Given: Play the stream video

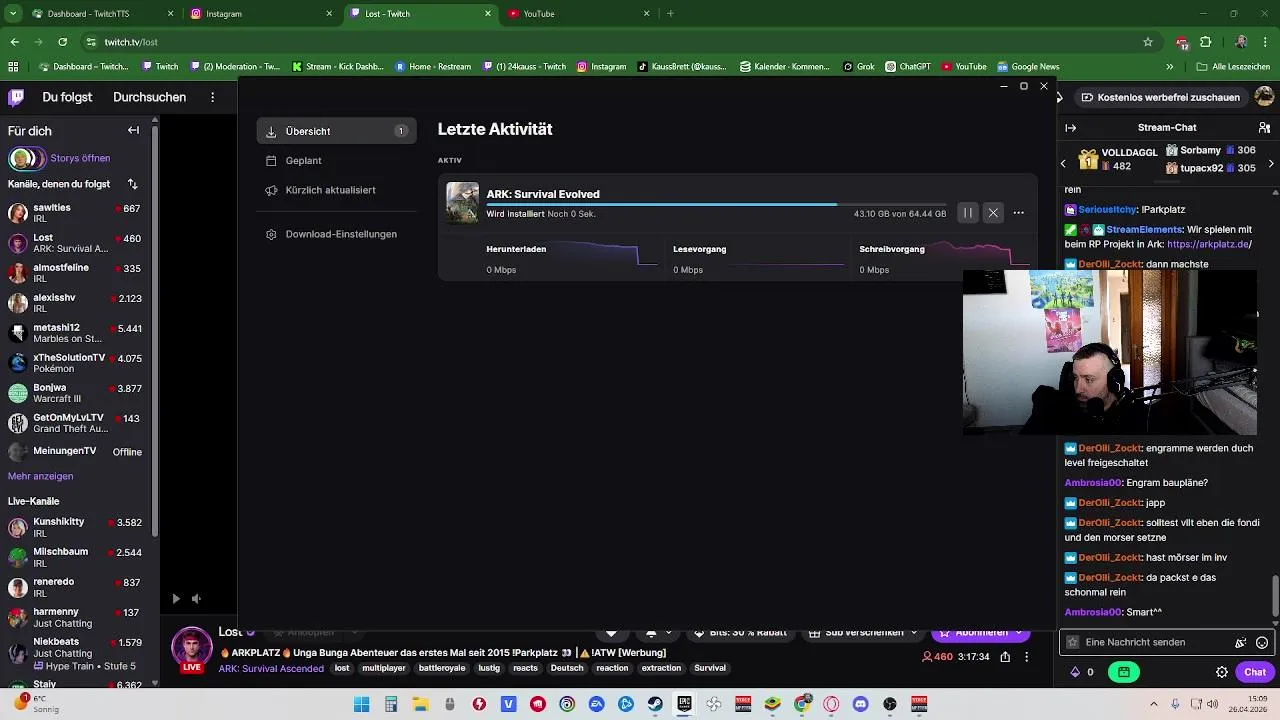Looking at the screenshot, I should (176, 599).
